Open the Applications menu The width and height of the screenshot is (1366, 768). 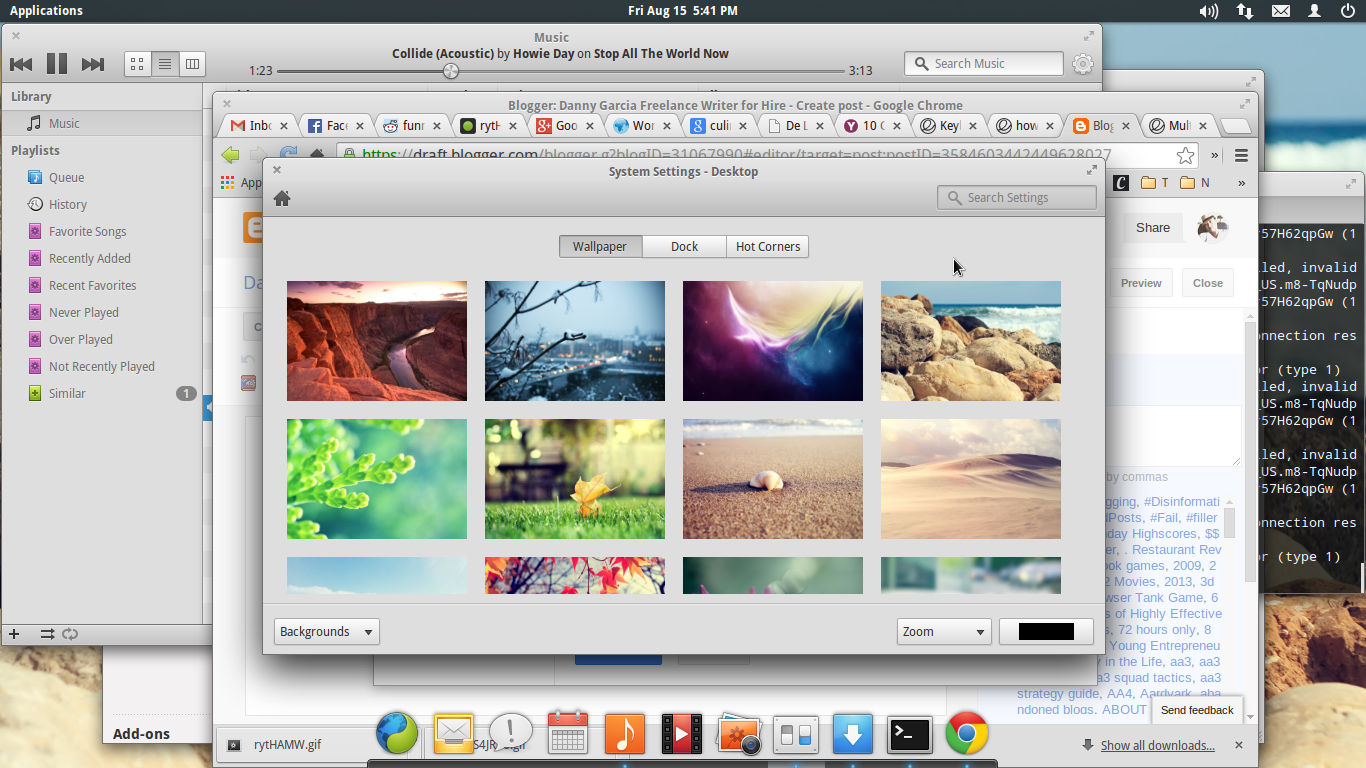point(46,11)
